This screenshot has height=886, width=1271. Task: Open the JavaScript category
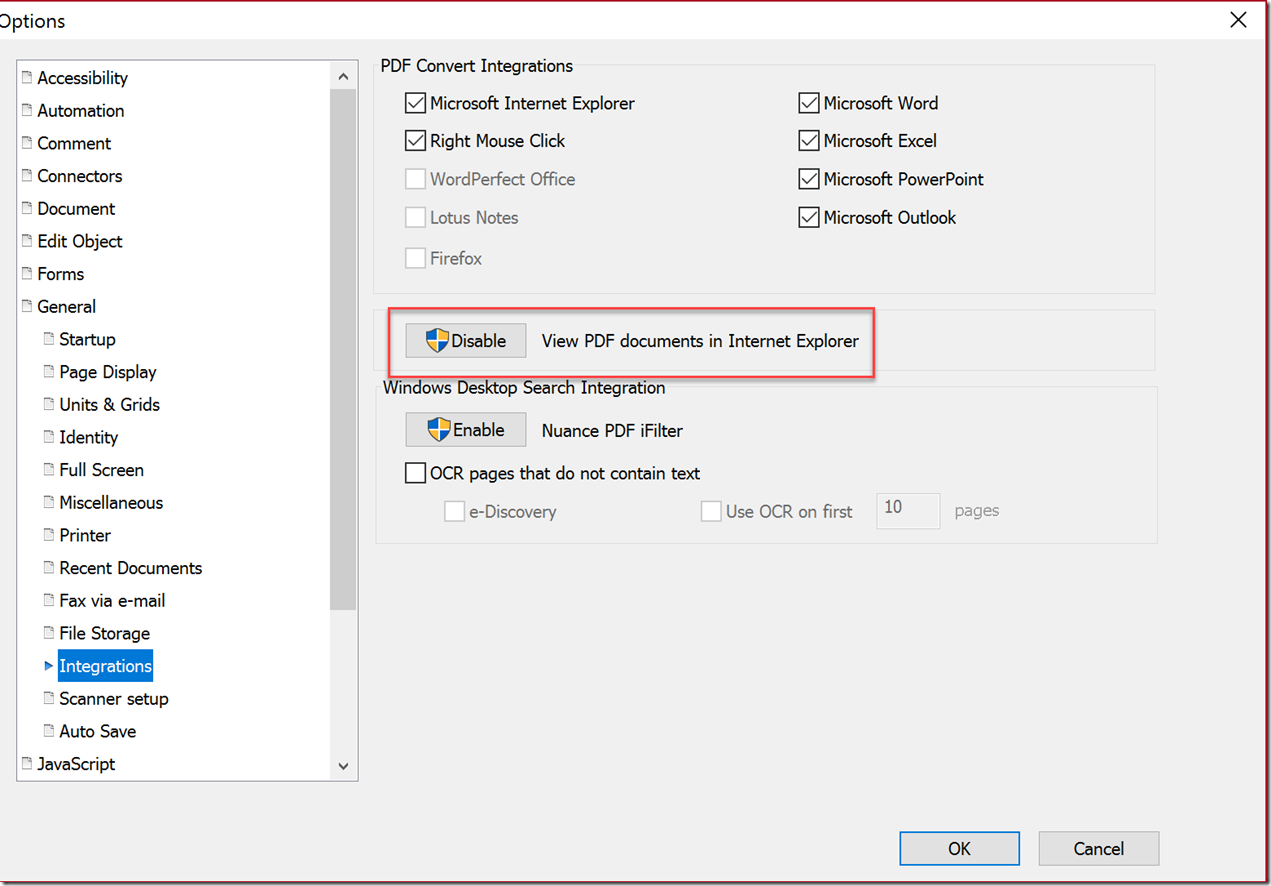(x=76, y=764)
